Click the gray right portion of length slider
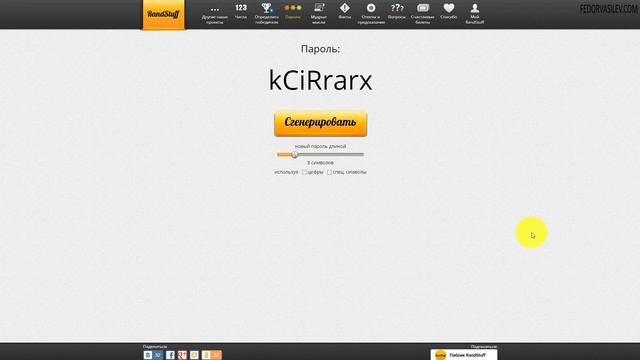The height and width of the screenshot is (360, 640). click(x=331, y=155)
